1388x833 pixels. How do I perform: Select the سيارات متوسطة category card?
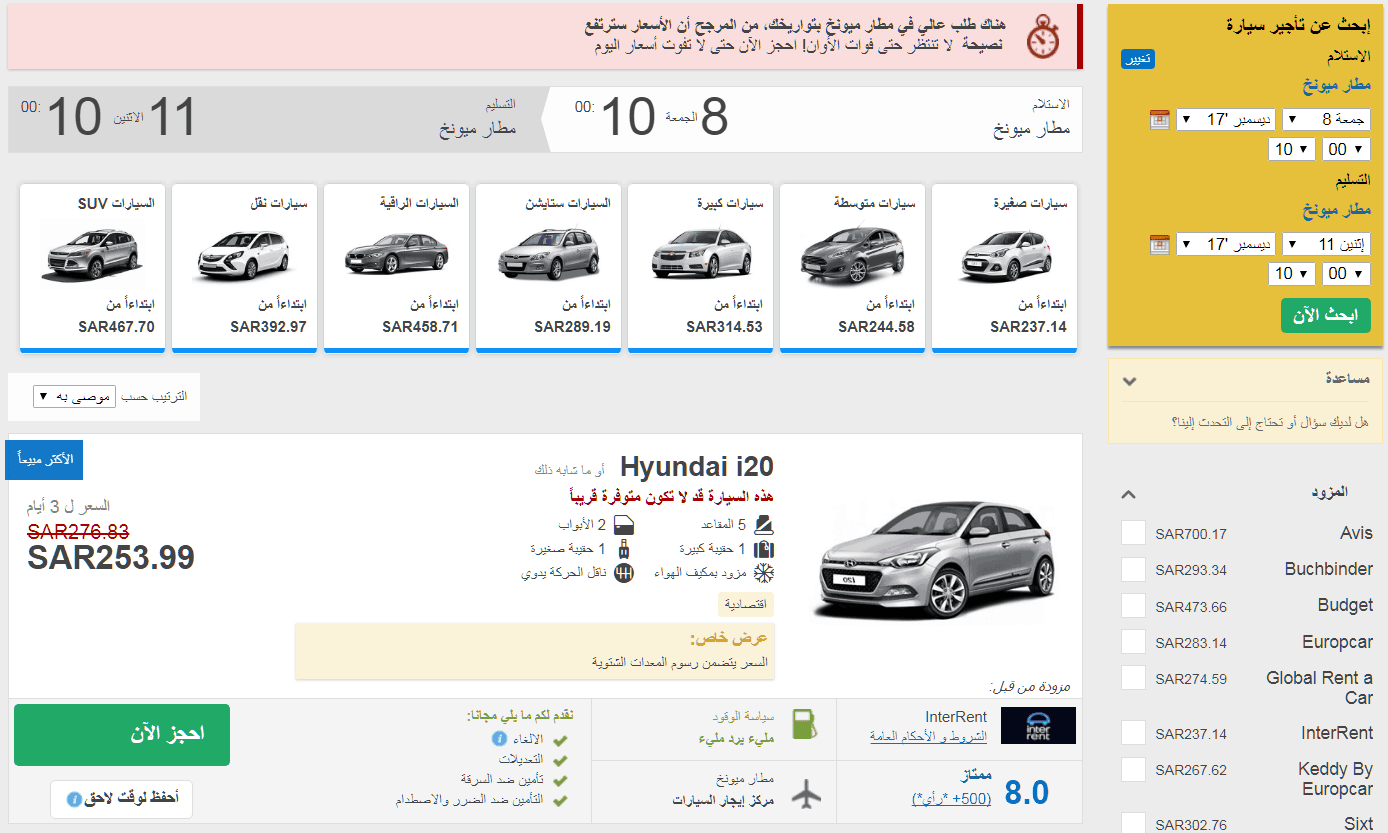pyautogui.click(x=852, y=268)
